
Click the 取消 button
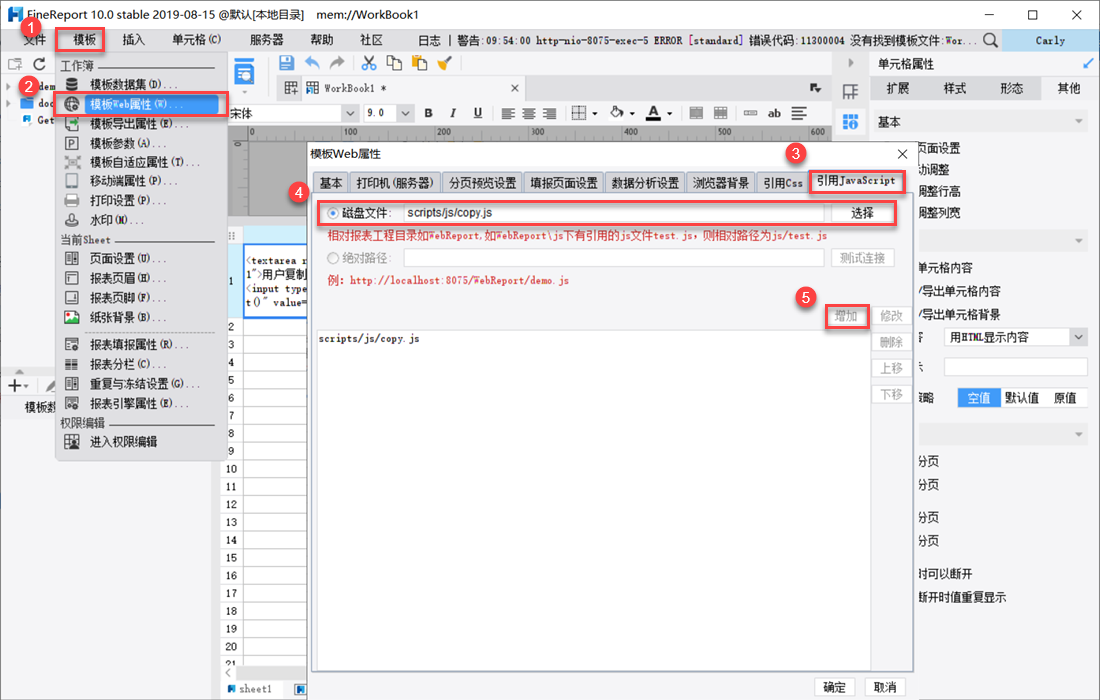tap(885, 687)
